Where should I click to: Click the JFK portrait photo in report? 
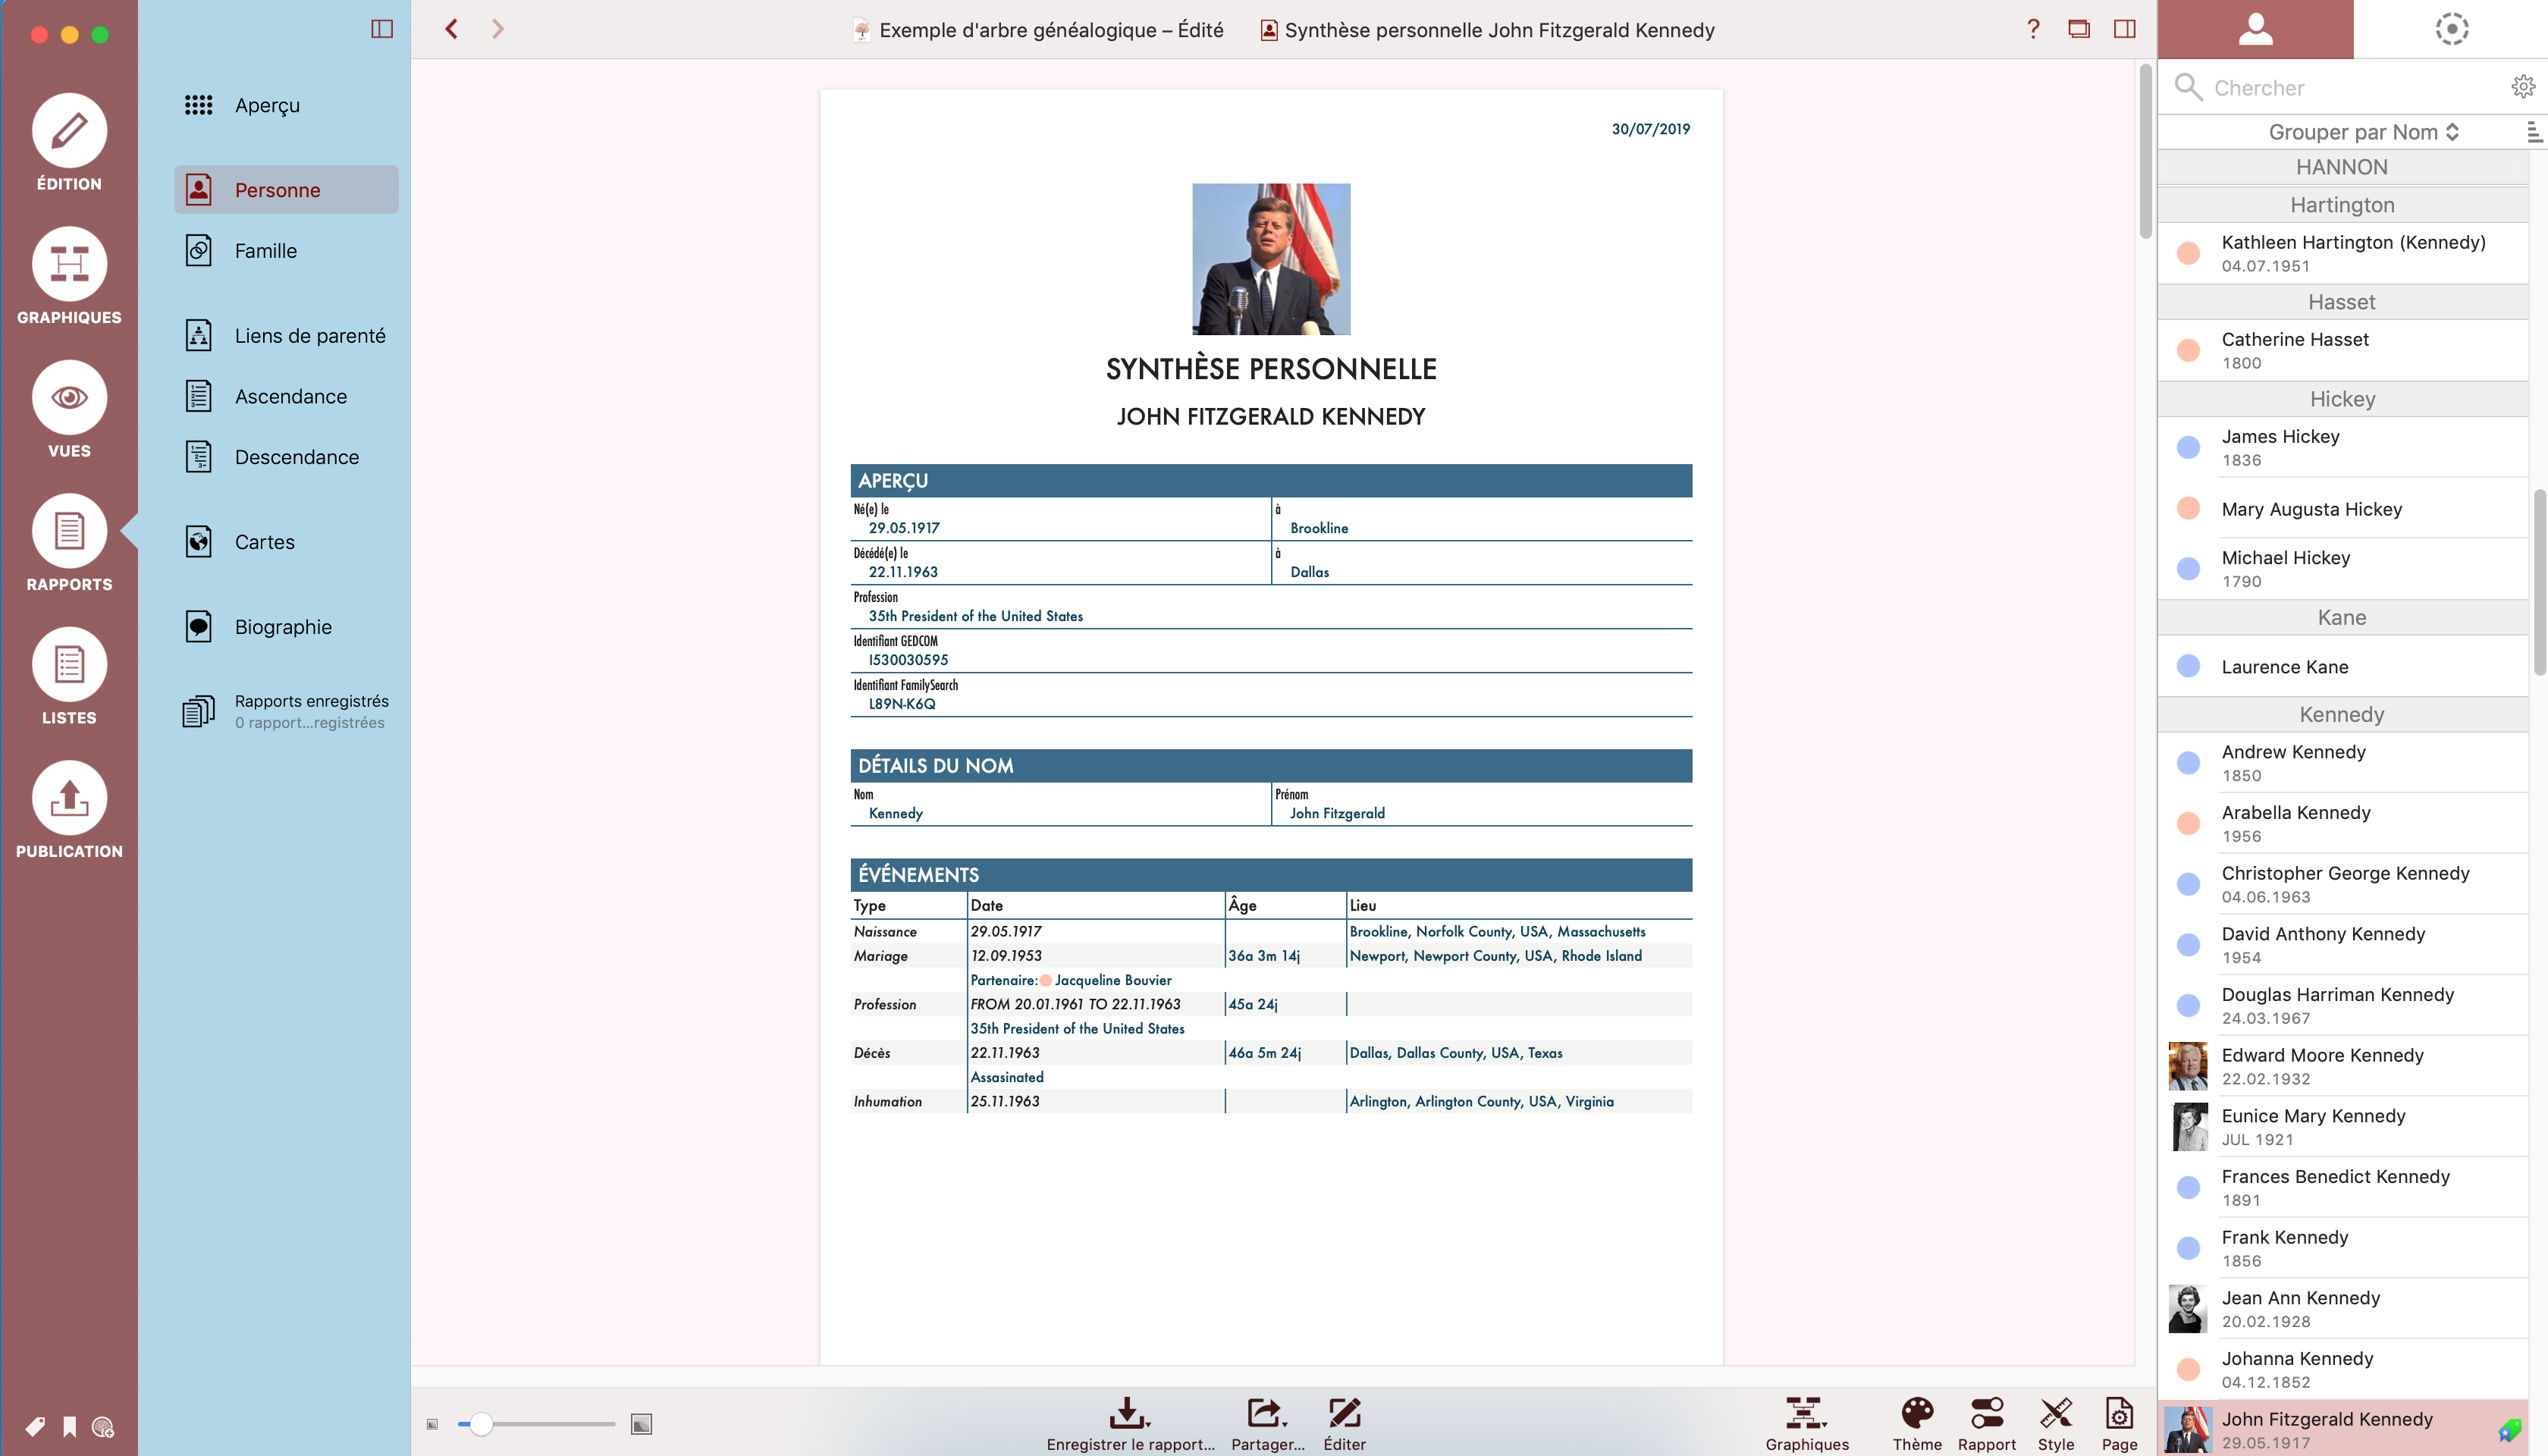click(1270, 258)
